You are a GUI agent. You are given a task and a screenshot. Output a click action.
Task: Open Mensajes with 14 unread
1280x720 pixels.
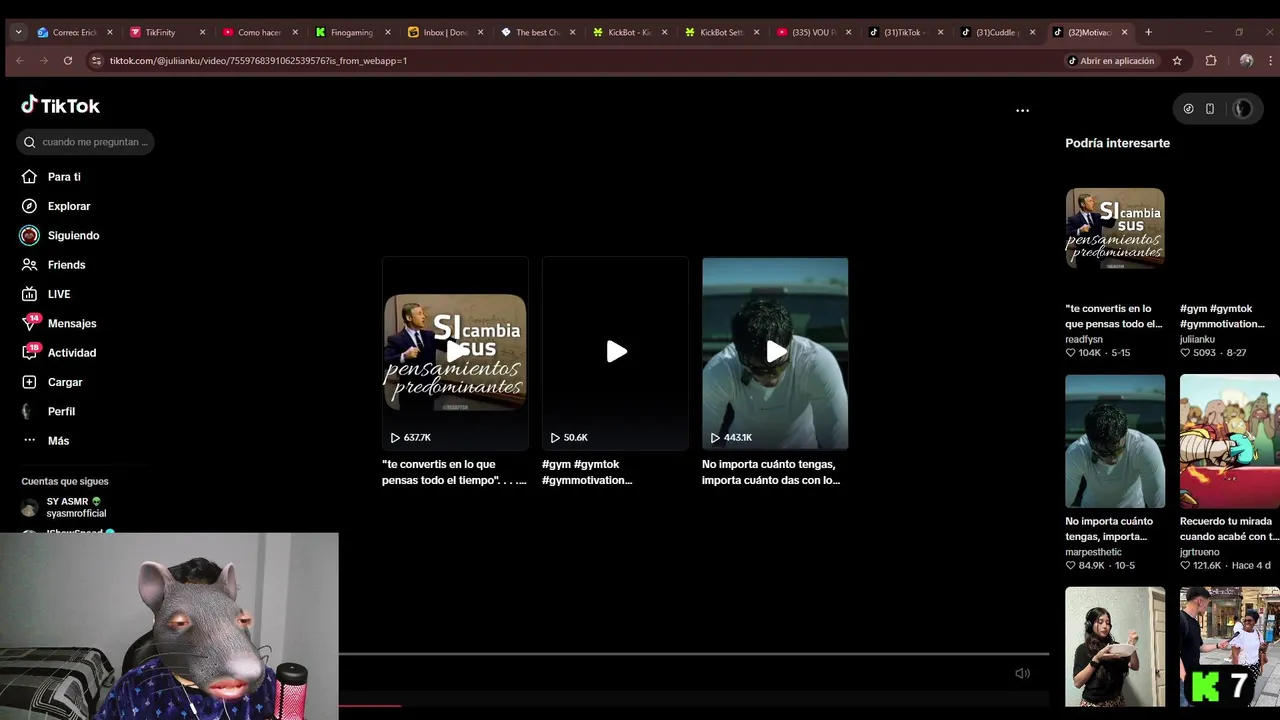(72, 323)
